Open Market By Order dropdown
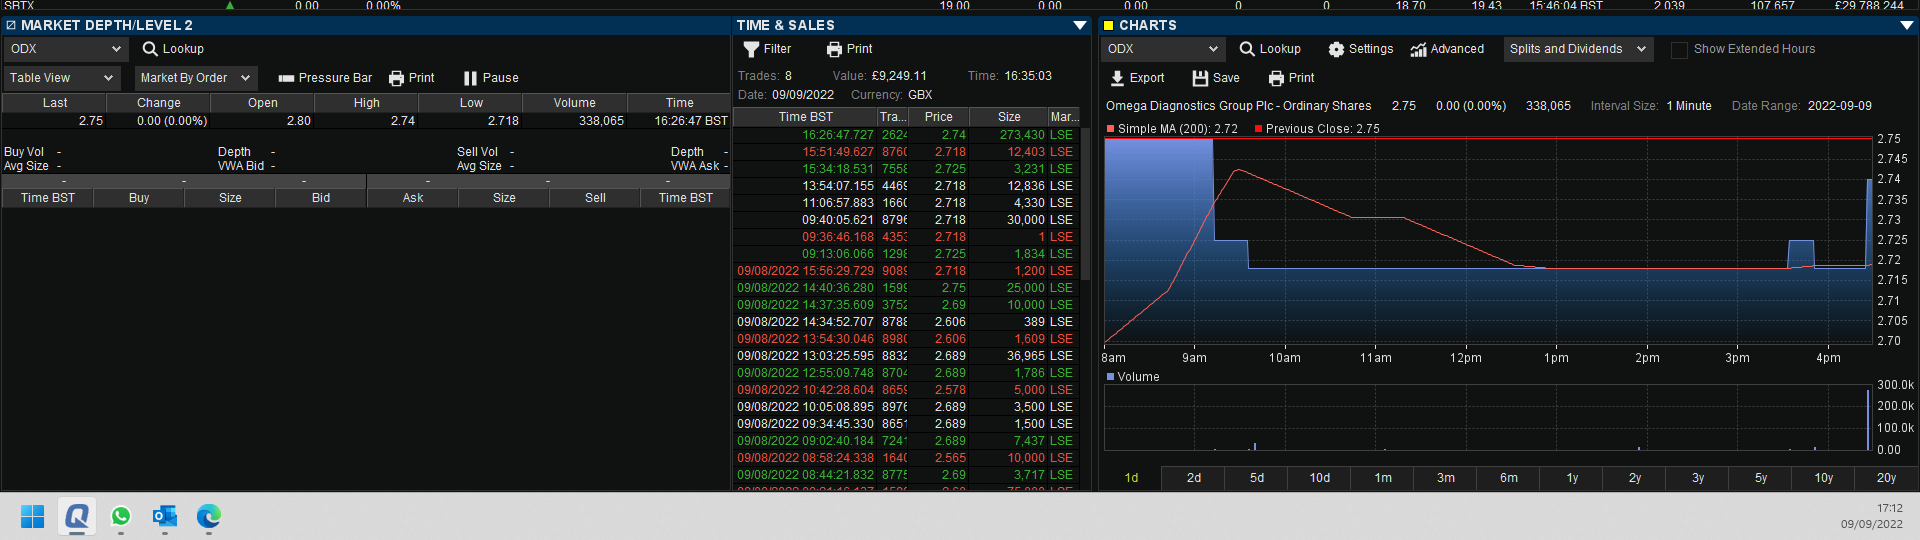 (x=196, y=78)
